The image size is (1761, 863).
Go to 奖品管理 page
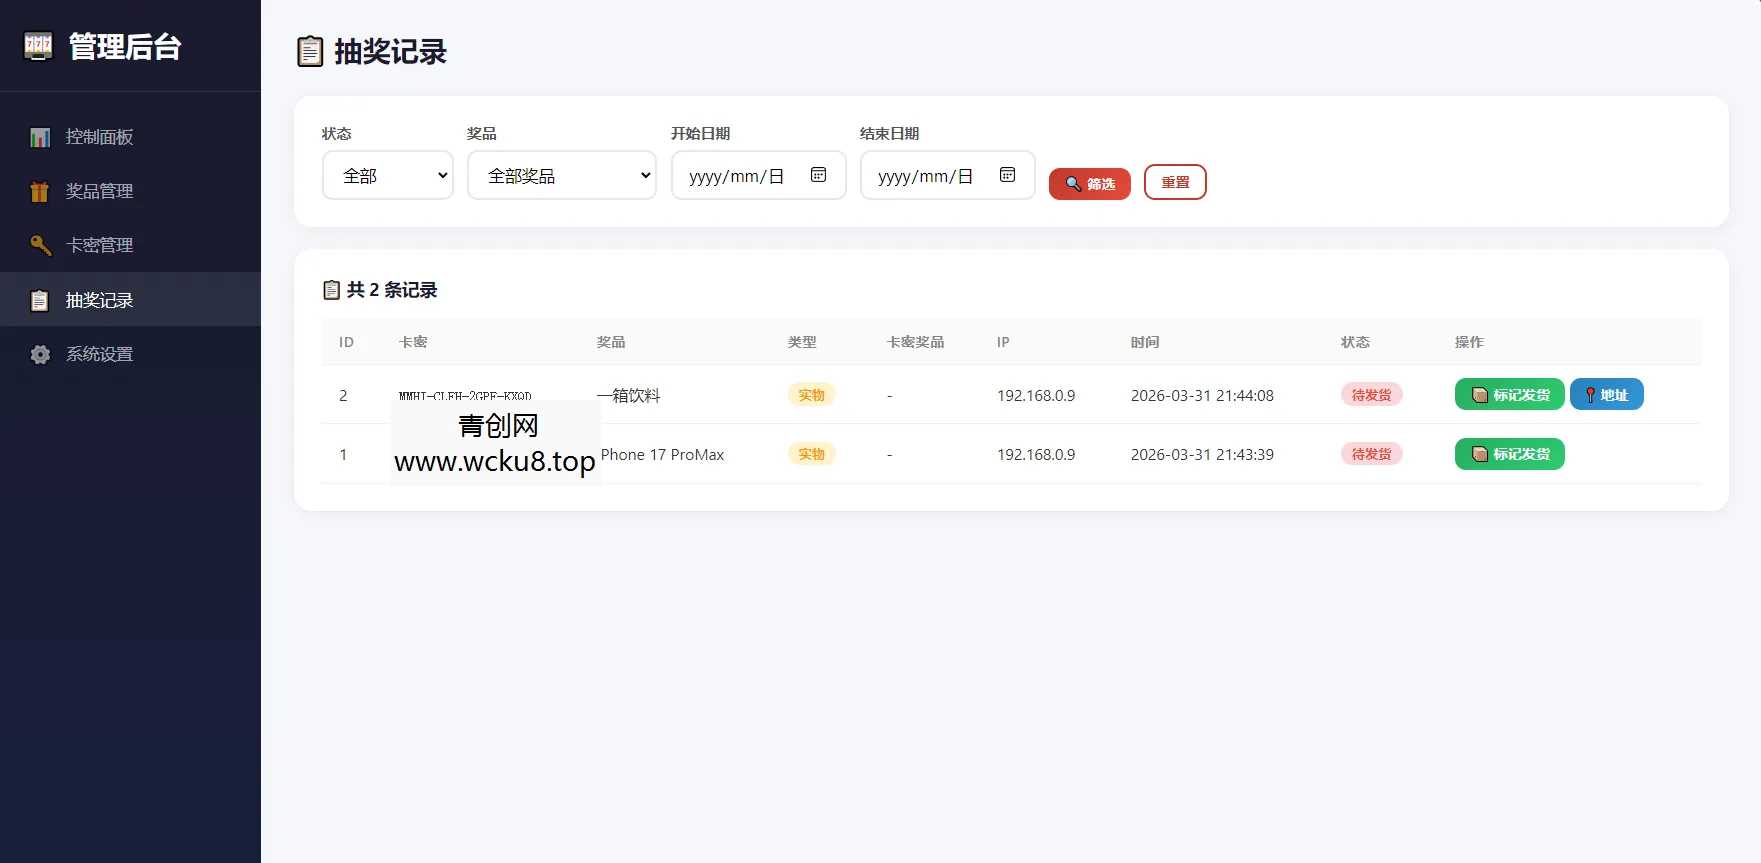(130, 191)
